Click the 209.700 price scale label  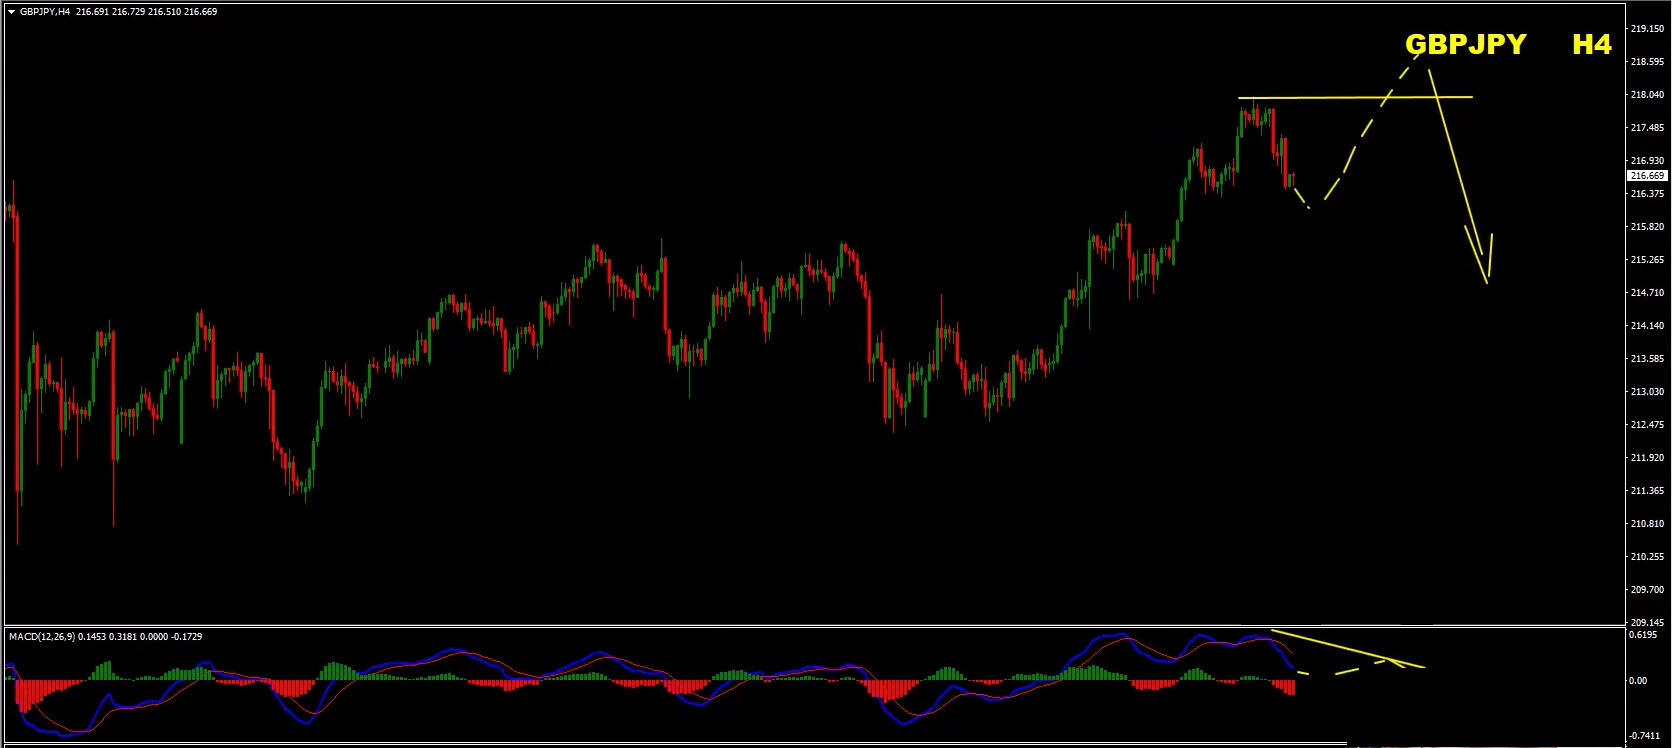tap(1647, 590)
